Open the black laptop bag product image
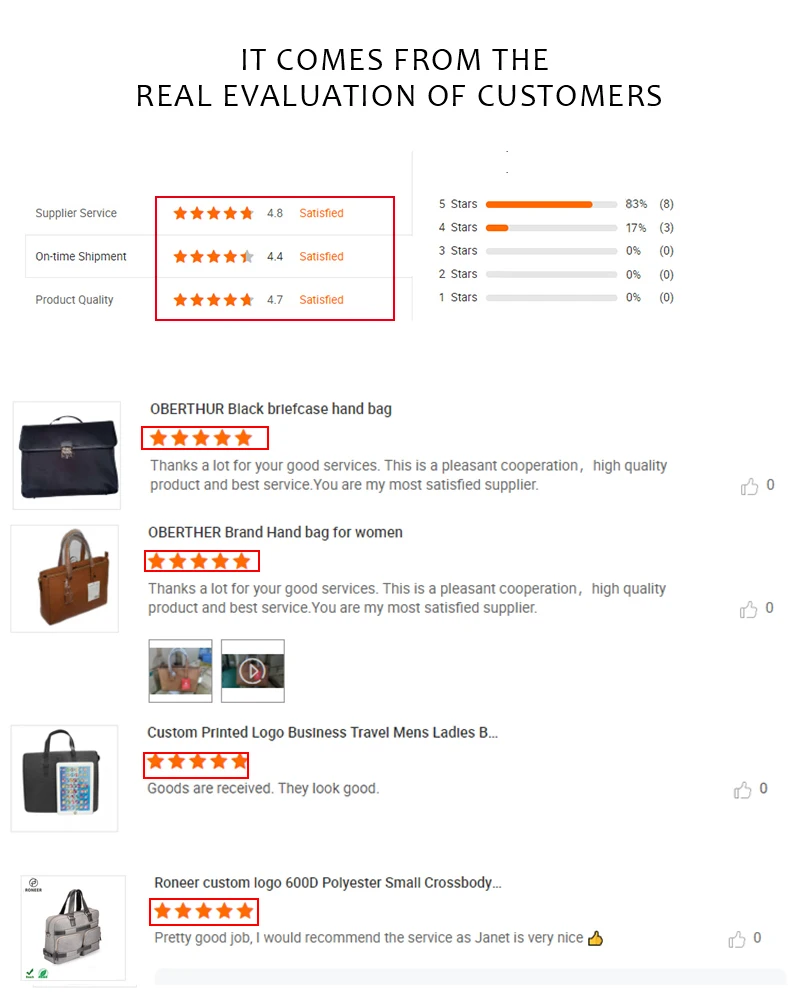The width and height of the screenshot is (800, 1000). (64, 778)
